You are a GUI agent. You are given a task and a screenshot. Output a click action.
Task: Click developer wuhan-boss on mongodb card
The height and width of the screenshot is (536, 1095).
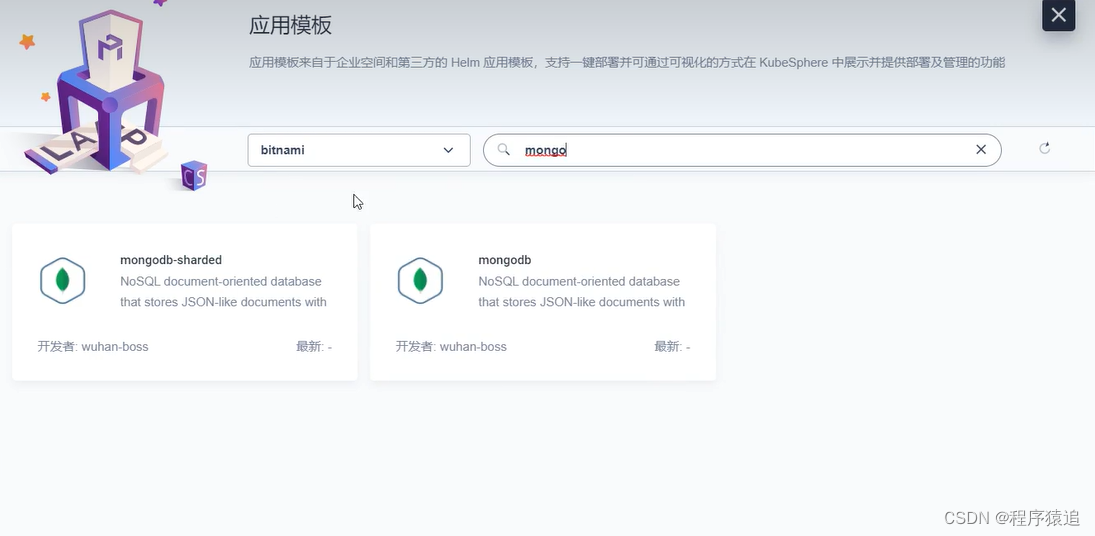click(x=451, y=347)
